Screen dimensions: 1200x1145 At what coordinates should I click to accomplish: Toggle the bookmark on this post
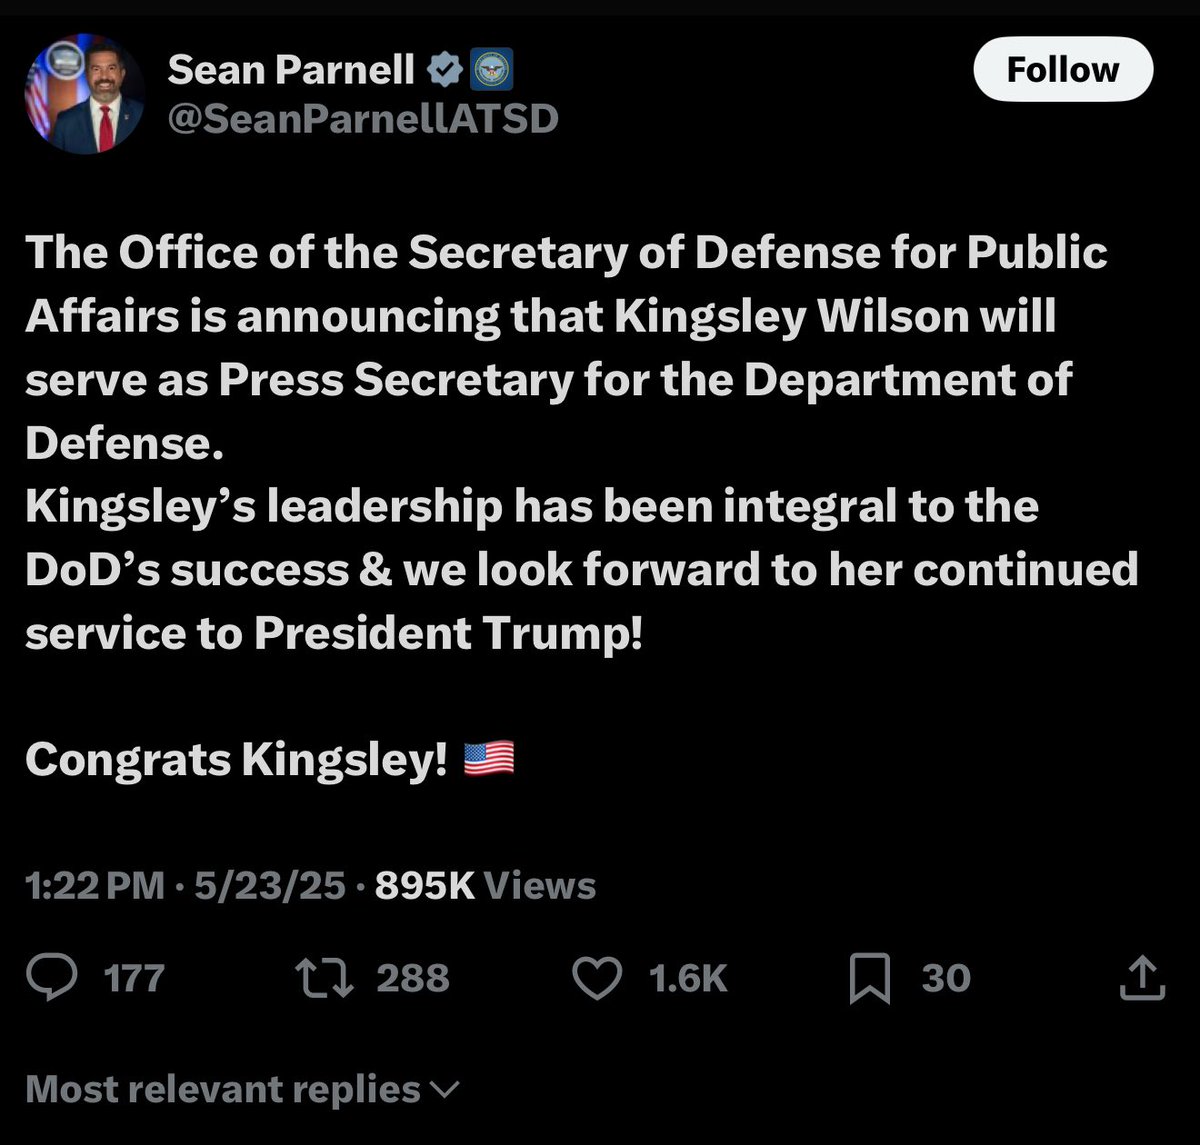pyautogui.click(x=869, y=978)
